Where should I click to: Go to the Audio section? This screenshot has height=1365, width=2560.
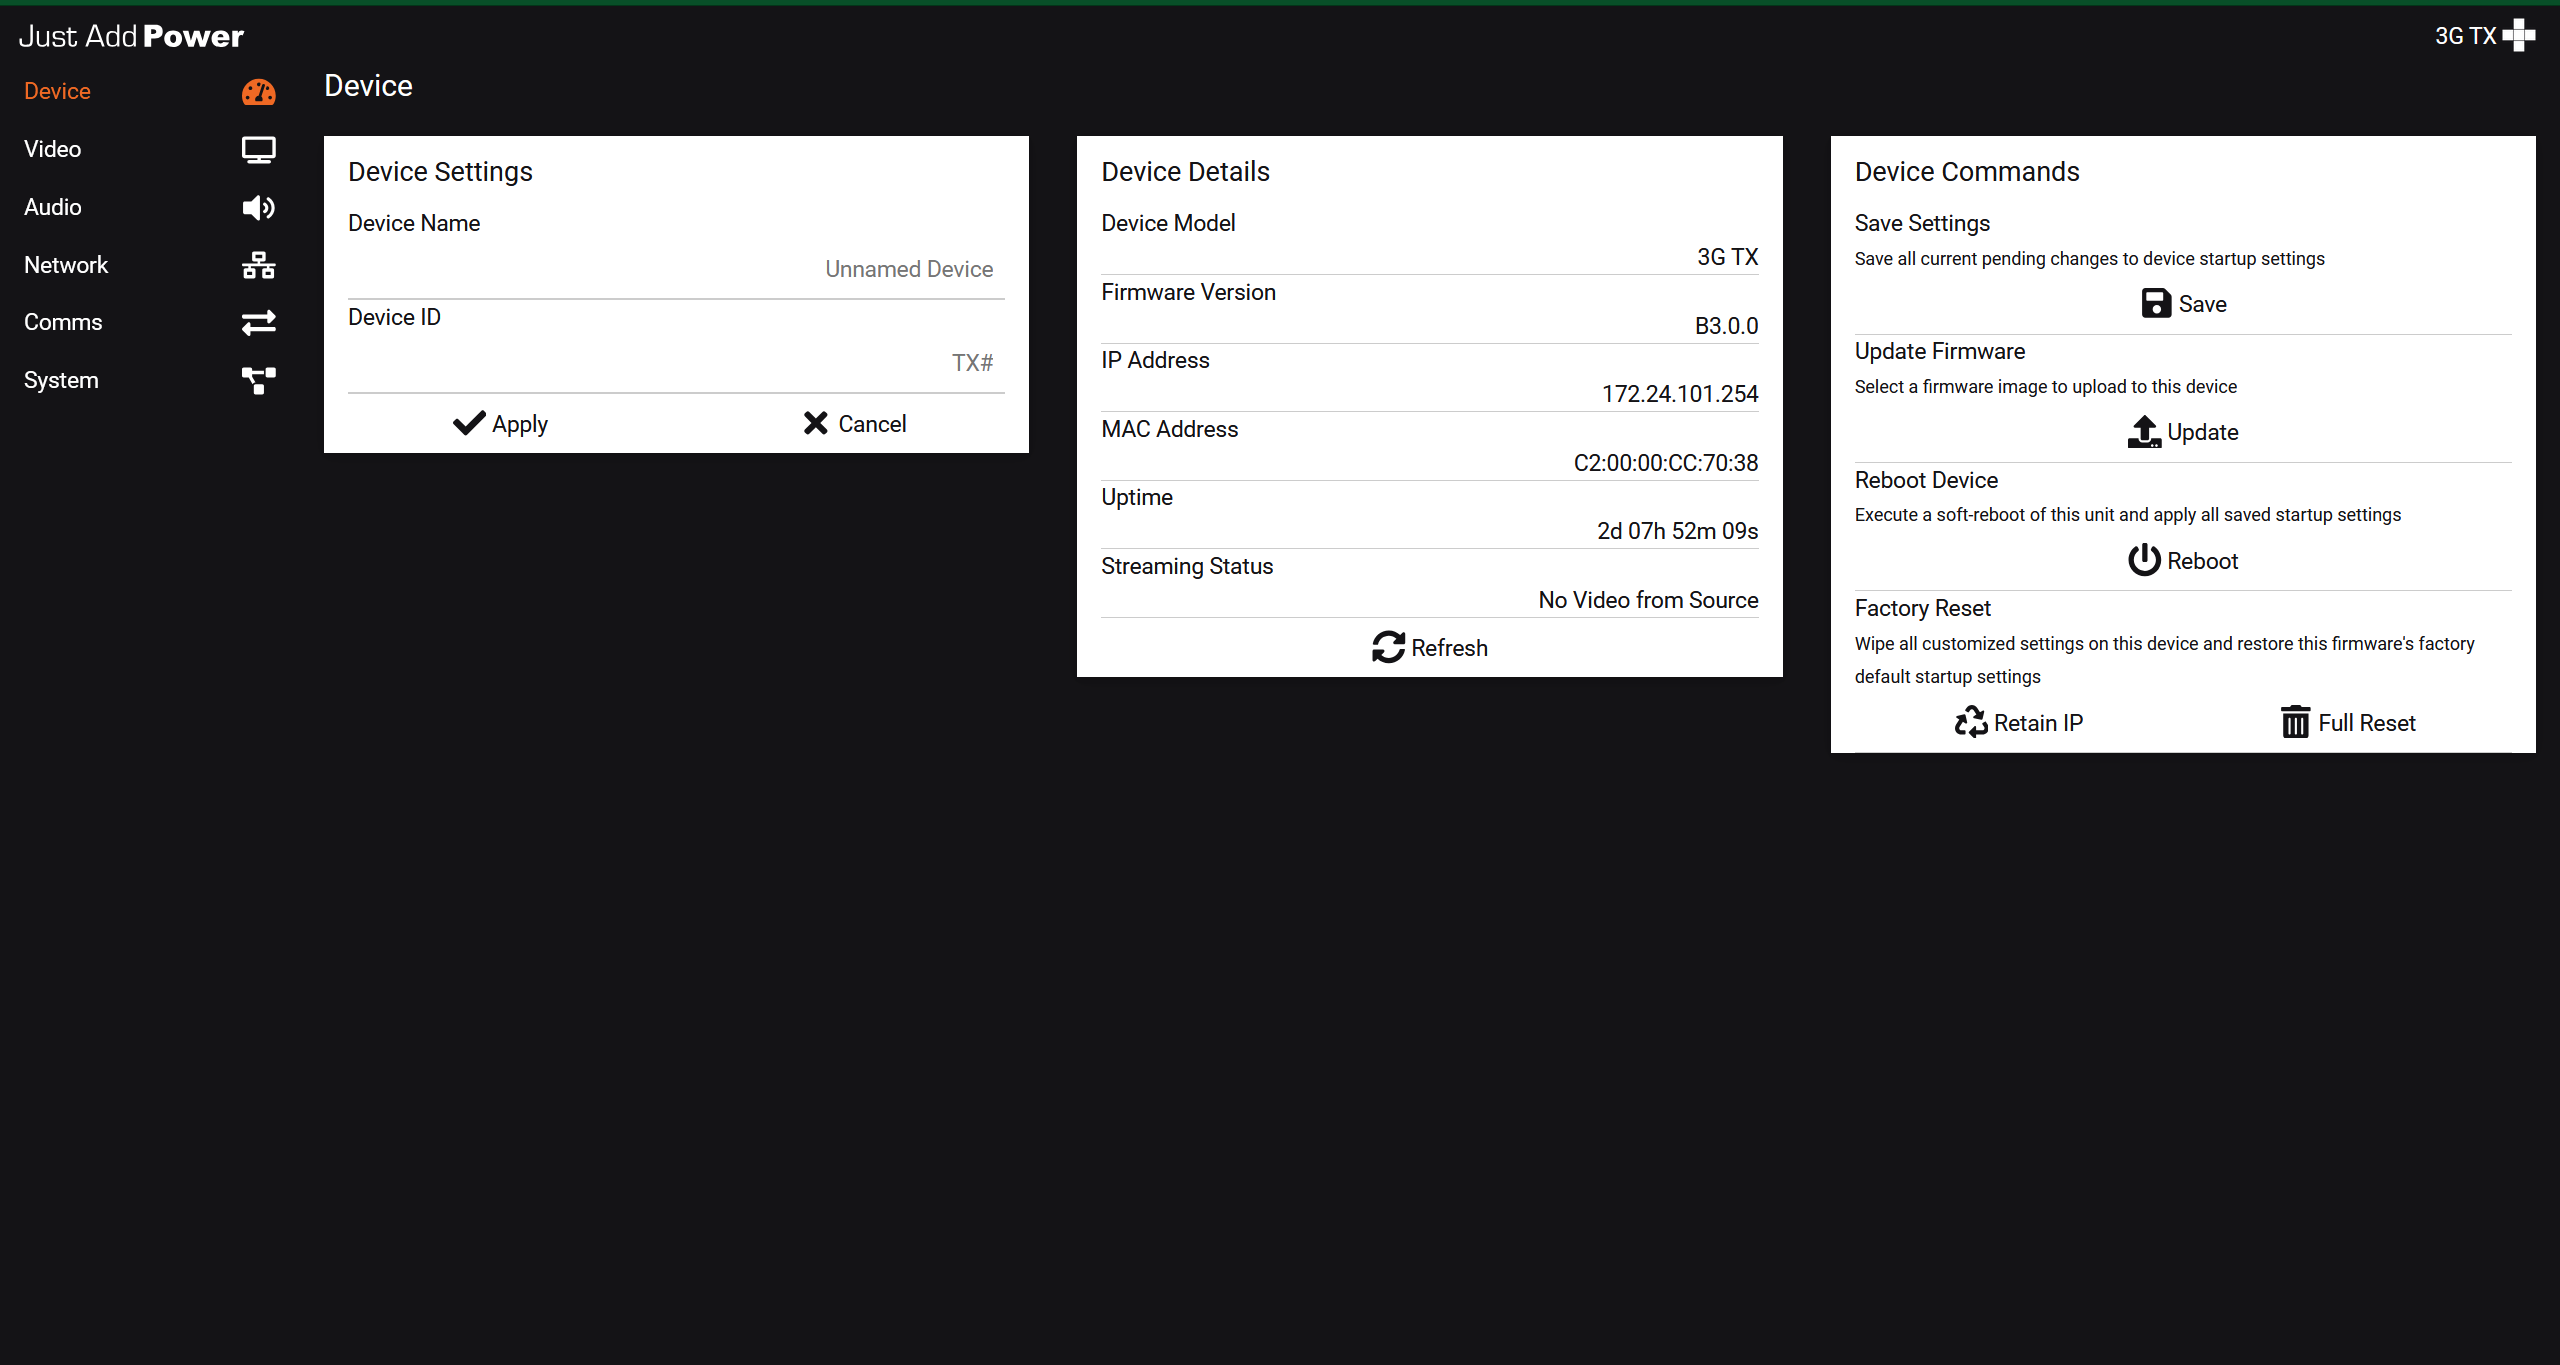[x=150, y=207]
